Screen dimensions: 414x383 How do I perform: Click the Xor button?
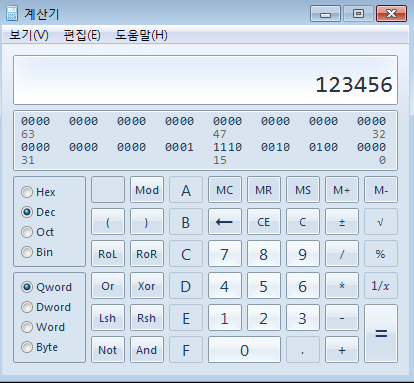click(147, 286)
